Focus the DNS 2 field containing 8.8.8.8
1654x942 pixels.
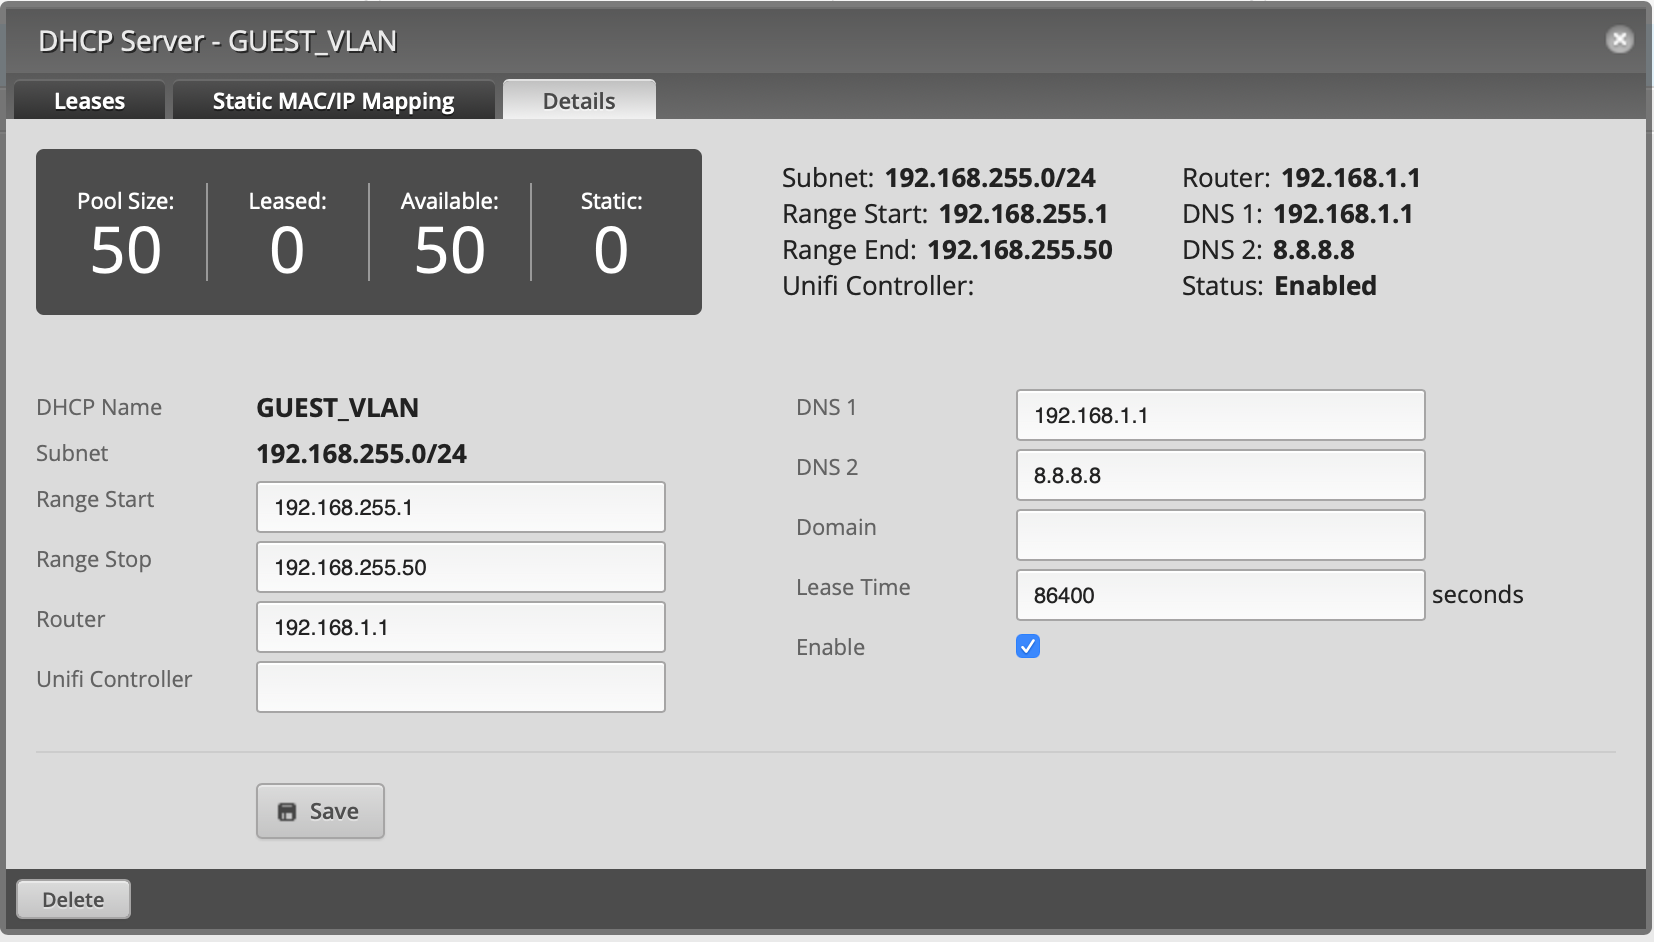coord(1220,475)
